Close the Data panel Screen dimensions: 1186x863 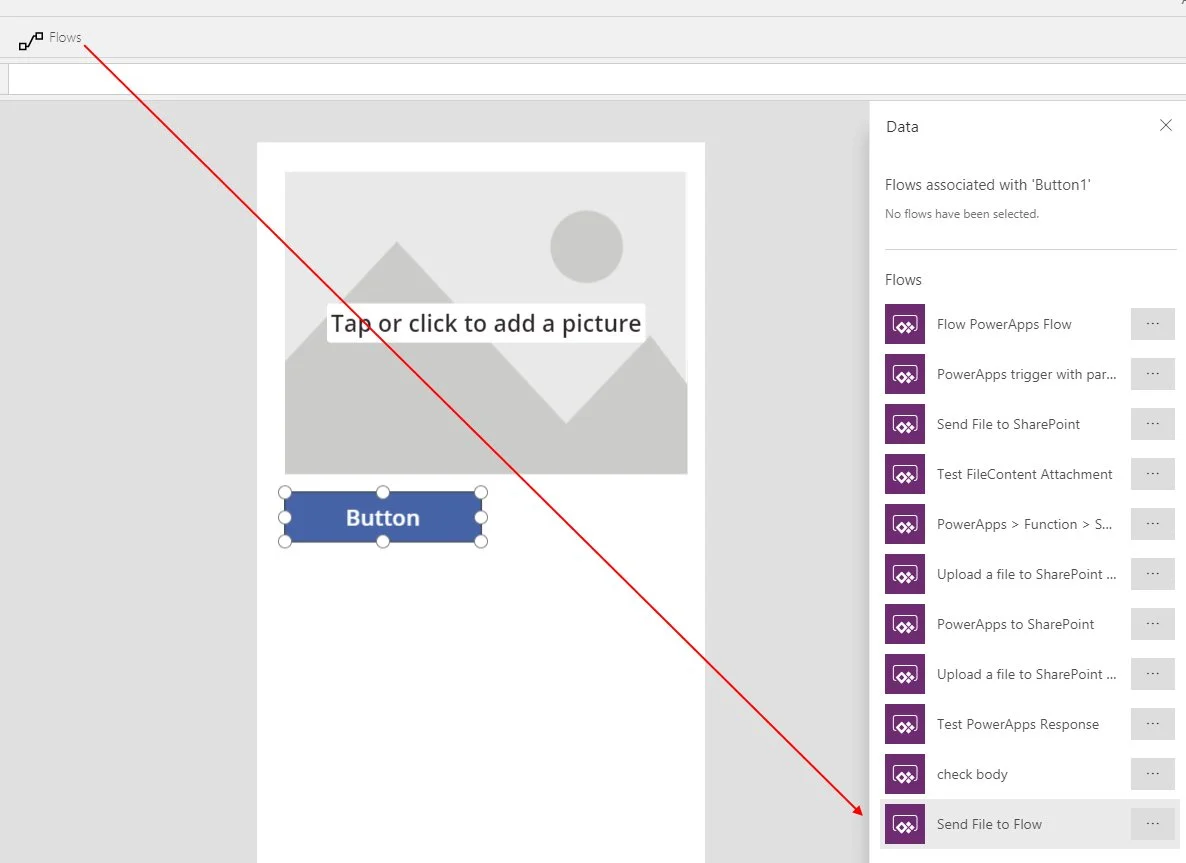pyautogui.click(x=1165, y=126)
